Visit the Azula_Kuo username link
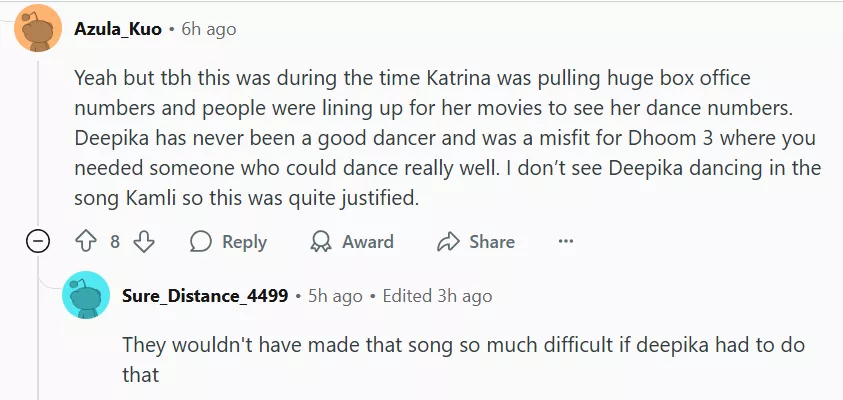843x400 pixels. [118, 29]
